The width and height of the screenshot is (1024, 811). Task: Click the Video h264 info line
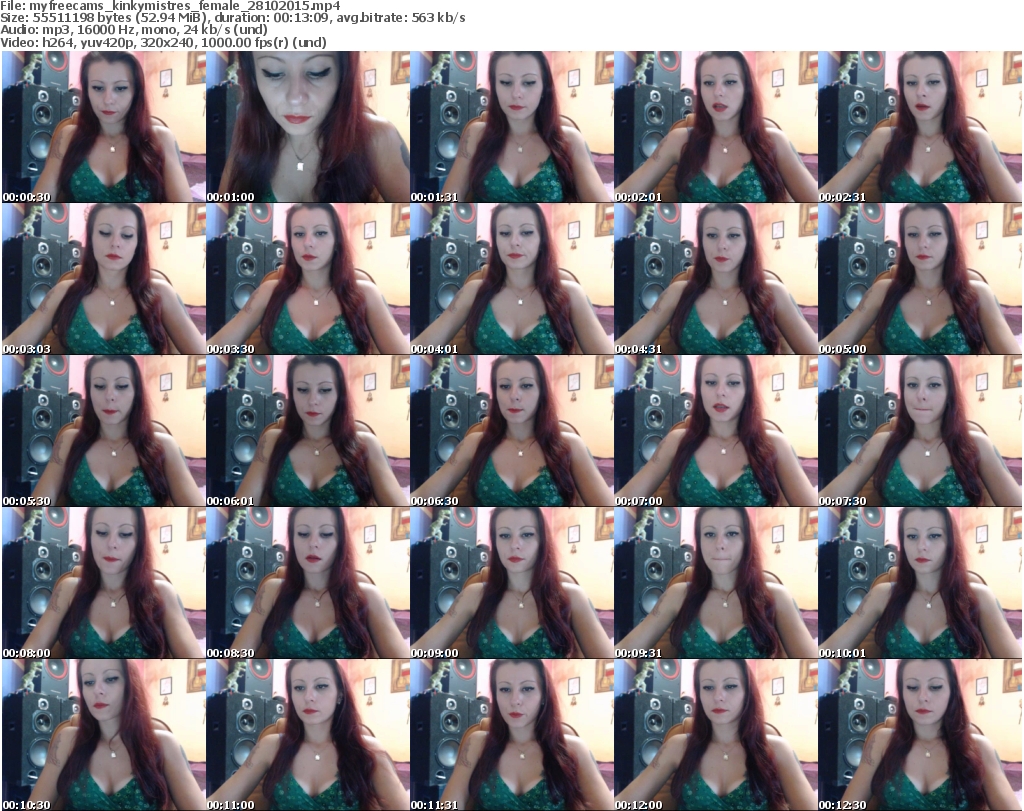coord(163,42)
